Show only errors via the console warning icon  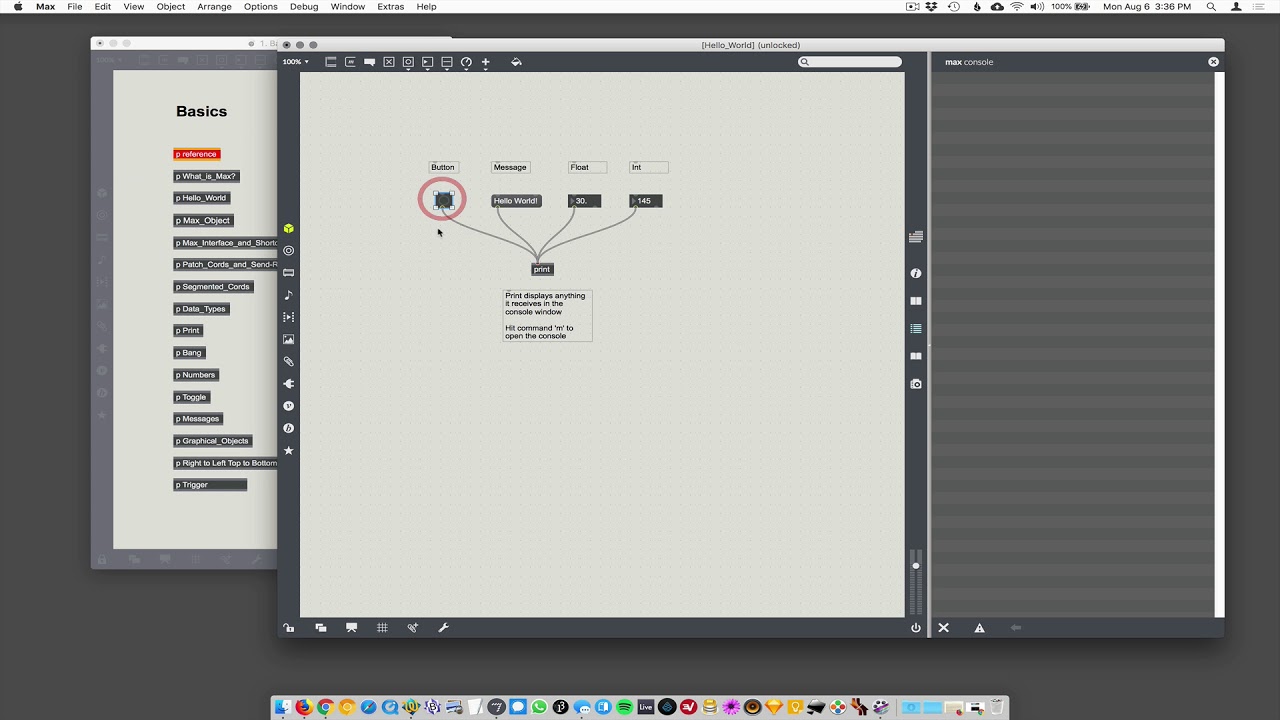[980, 628]
